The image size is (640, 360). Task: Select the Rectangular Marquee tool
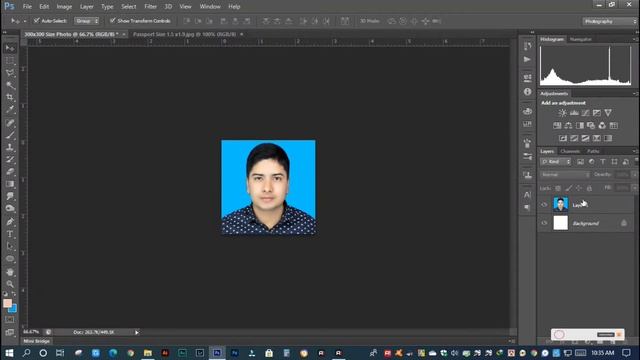10,61
